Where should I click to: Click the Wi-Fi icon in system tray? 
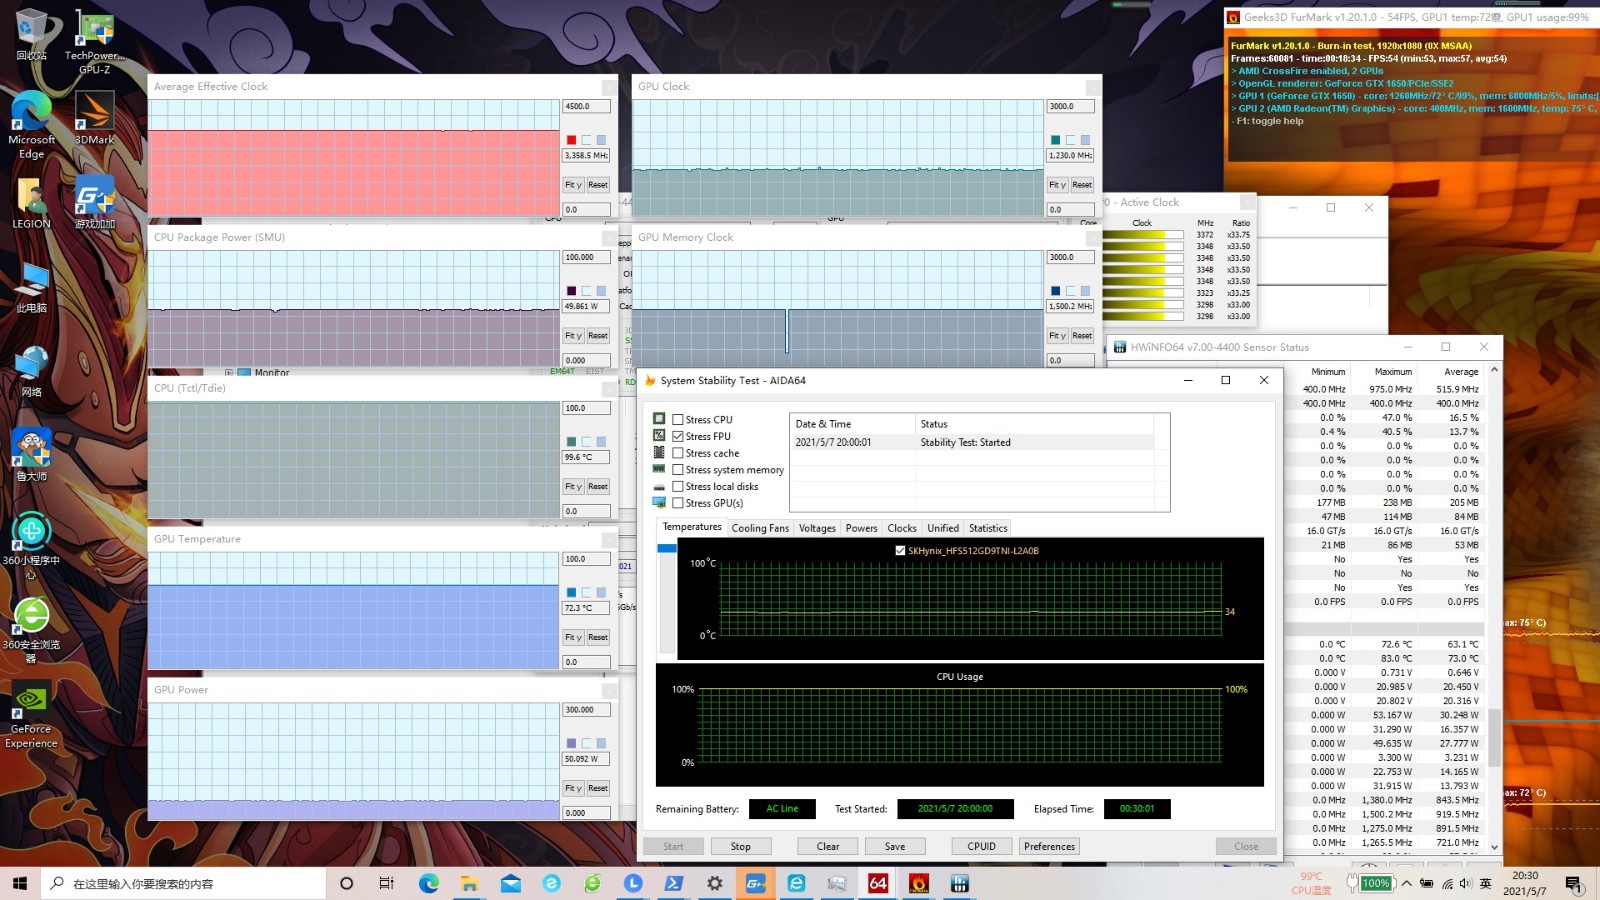[1446, 883]
